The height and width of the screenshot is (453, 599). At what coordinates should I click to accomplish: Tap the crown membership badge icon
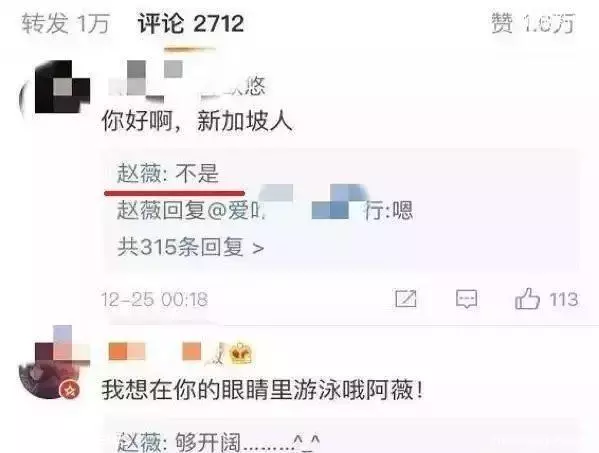click(241, 352)
